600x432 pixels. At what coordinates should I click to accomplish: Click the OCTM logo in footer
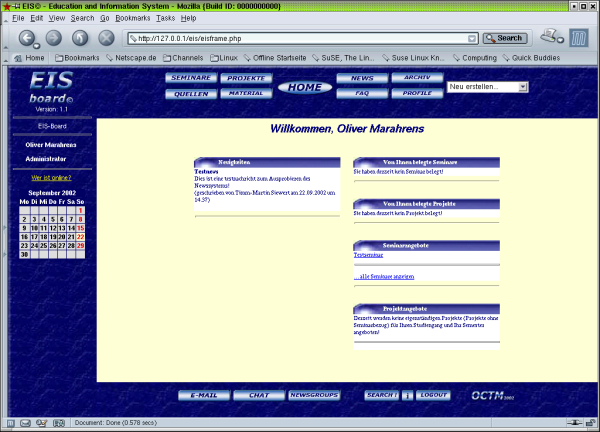click(493, 395)
